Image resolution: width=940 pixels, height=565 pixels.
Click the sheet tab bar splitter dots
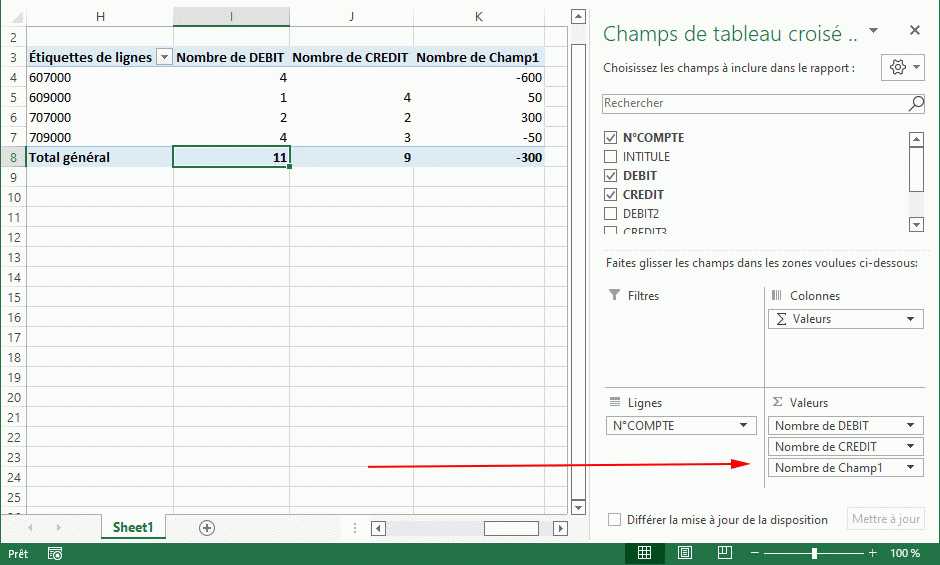click(x=355, y=528)
